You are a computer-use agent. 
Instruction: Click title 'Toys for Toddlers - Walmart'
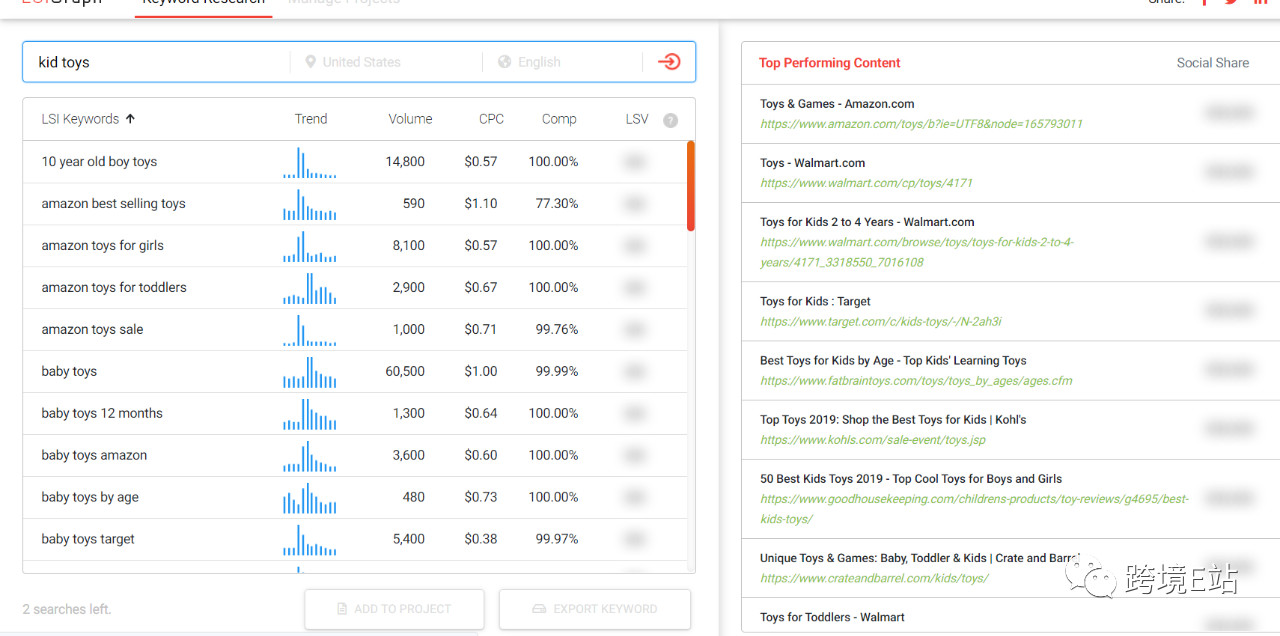[832, 617]
